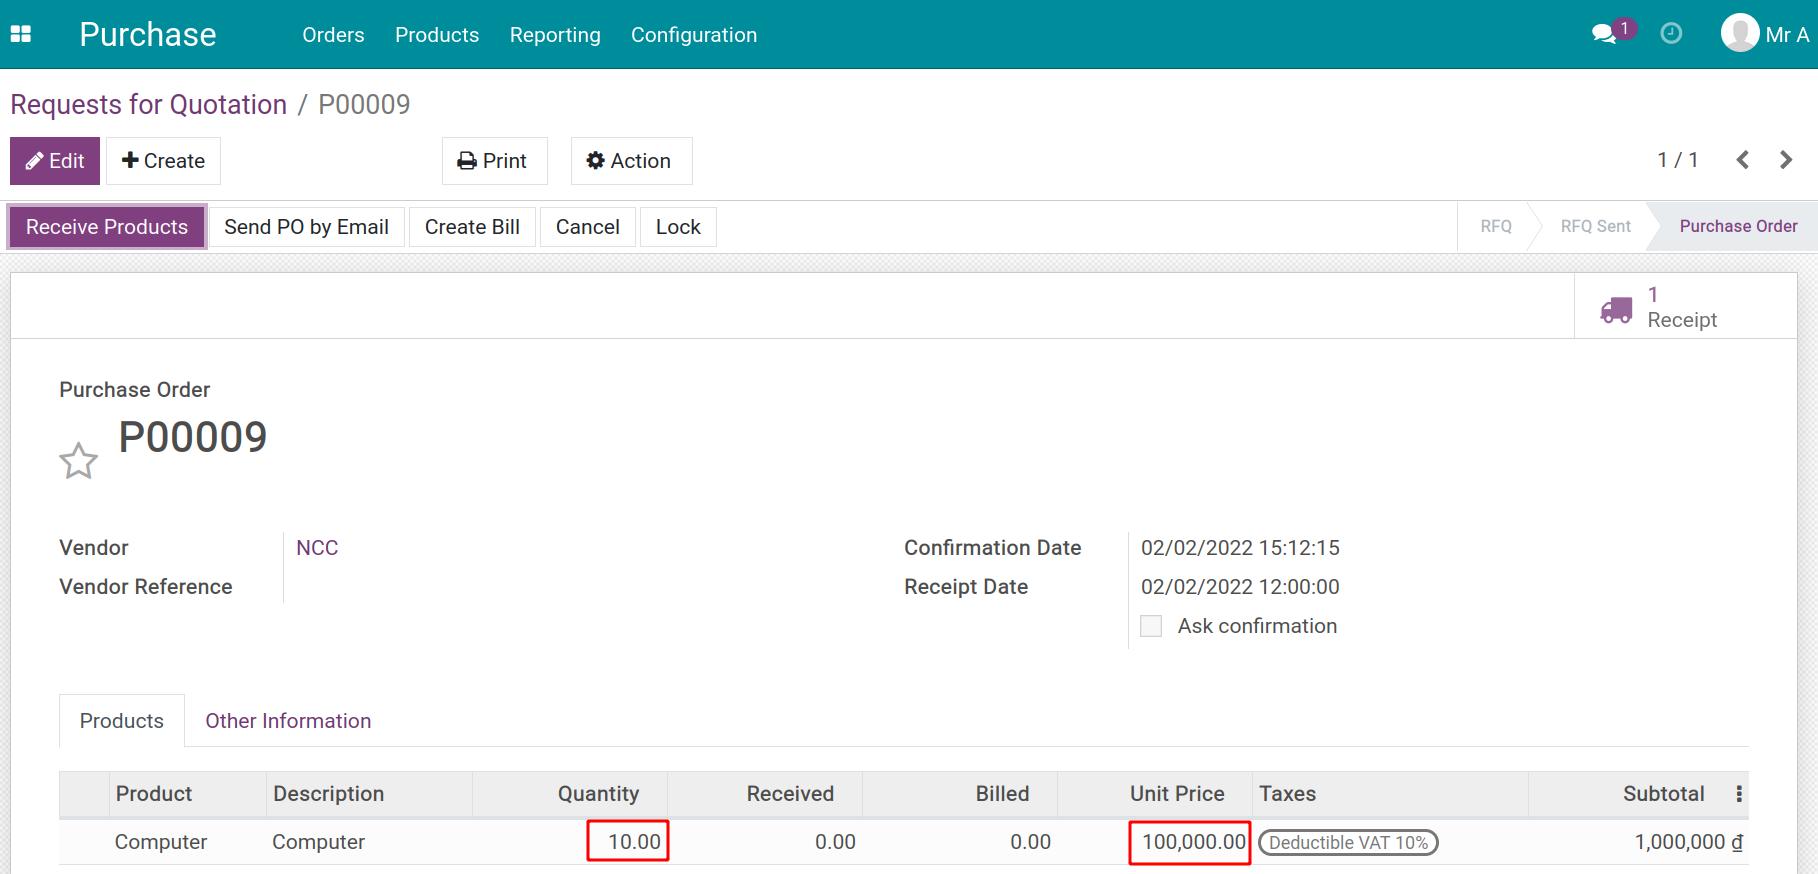Open the Orders menu
The width and height of the screenshot is (1818, 874).
coord(333,35)
